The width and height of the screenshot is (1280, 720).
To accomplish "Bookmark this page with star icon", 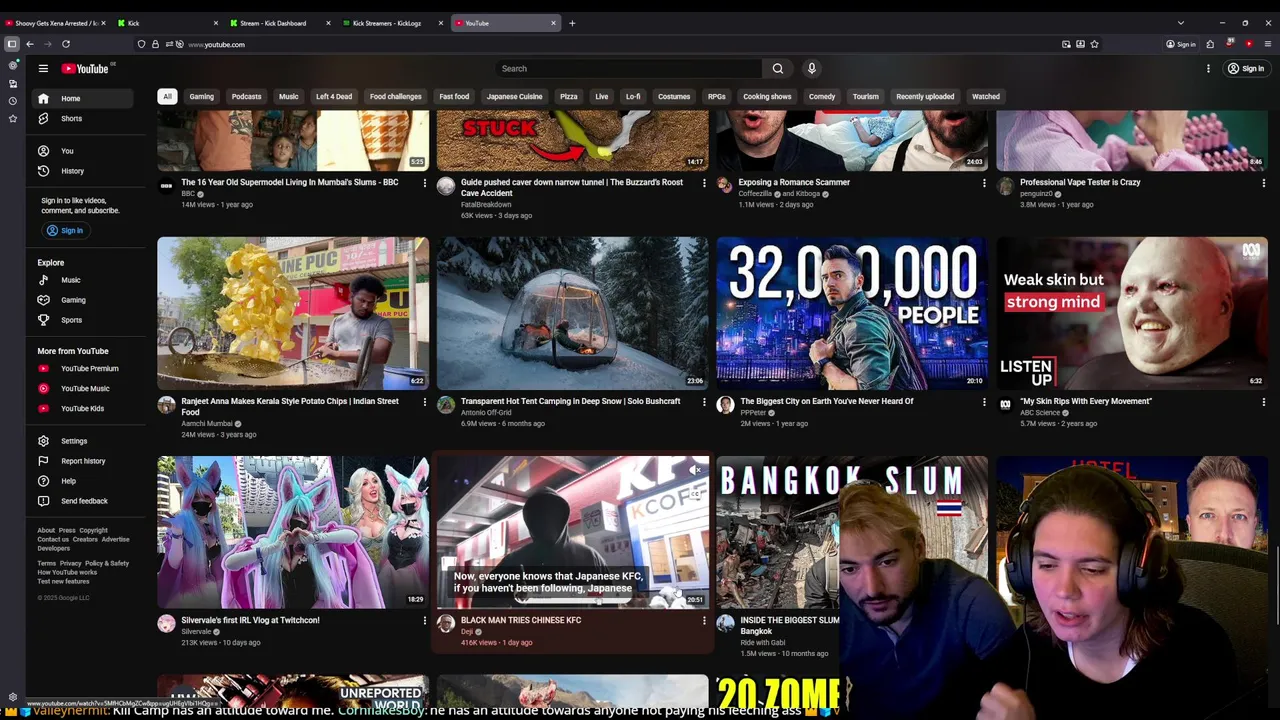I will coord(1094,44).
